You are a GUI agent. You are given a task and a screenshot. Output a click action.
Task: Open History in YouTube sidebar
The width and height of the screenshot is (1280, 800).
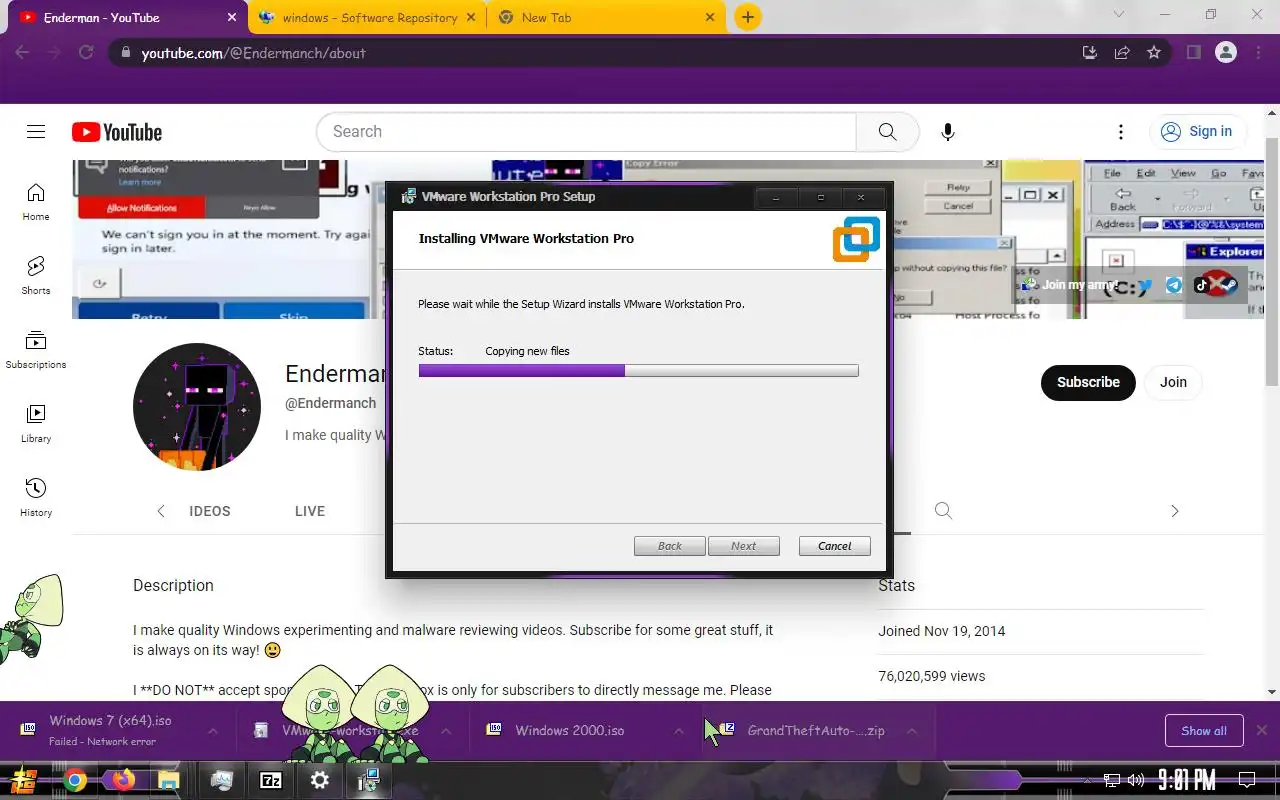(36, 497)
